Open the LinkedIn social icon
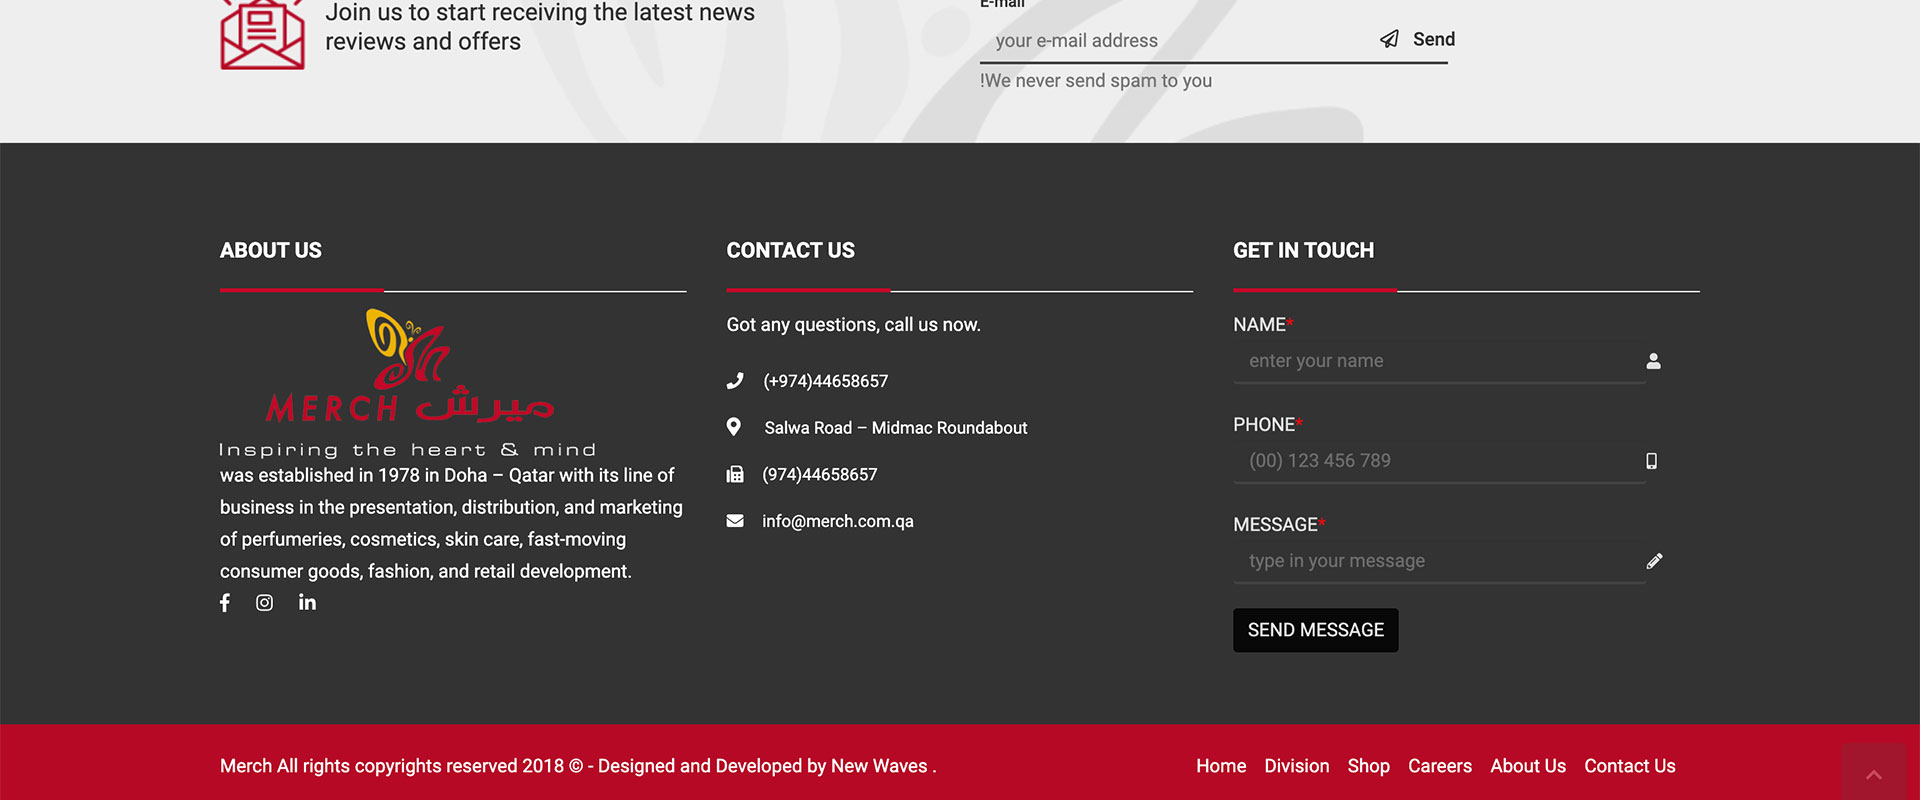1920x800 pixels. click(307, 602)
